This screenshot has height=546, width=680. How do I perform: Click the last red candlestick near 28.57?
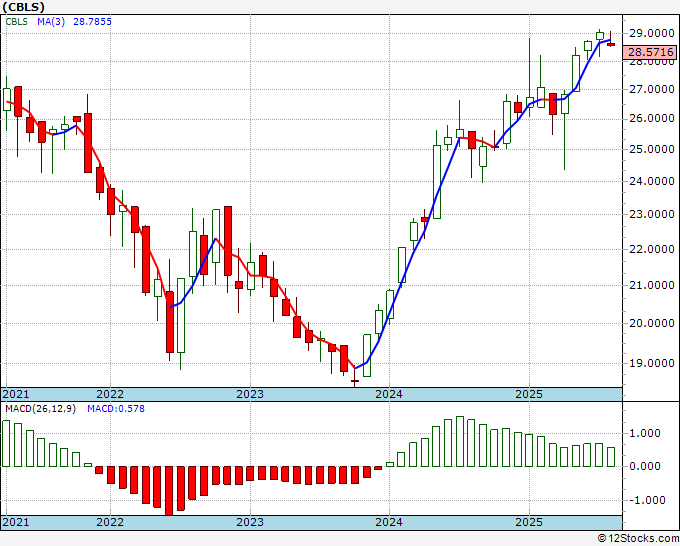click(x=611, y=43)
